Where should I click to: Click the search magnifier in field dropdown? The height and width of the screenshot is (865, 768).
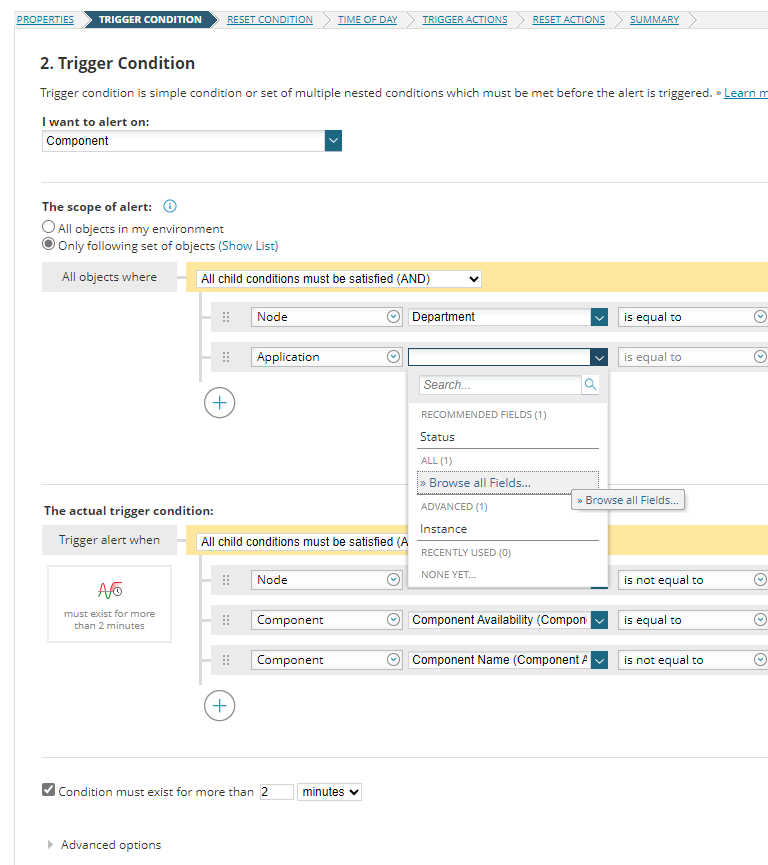[591, 384]
